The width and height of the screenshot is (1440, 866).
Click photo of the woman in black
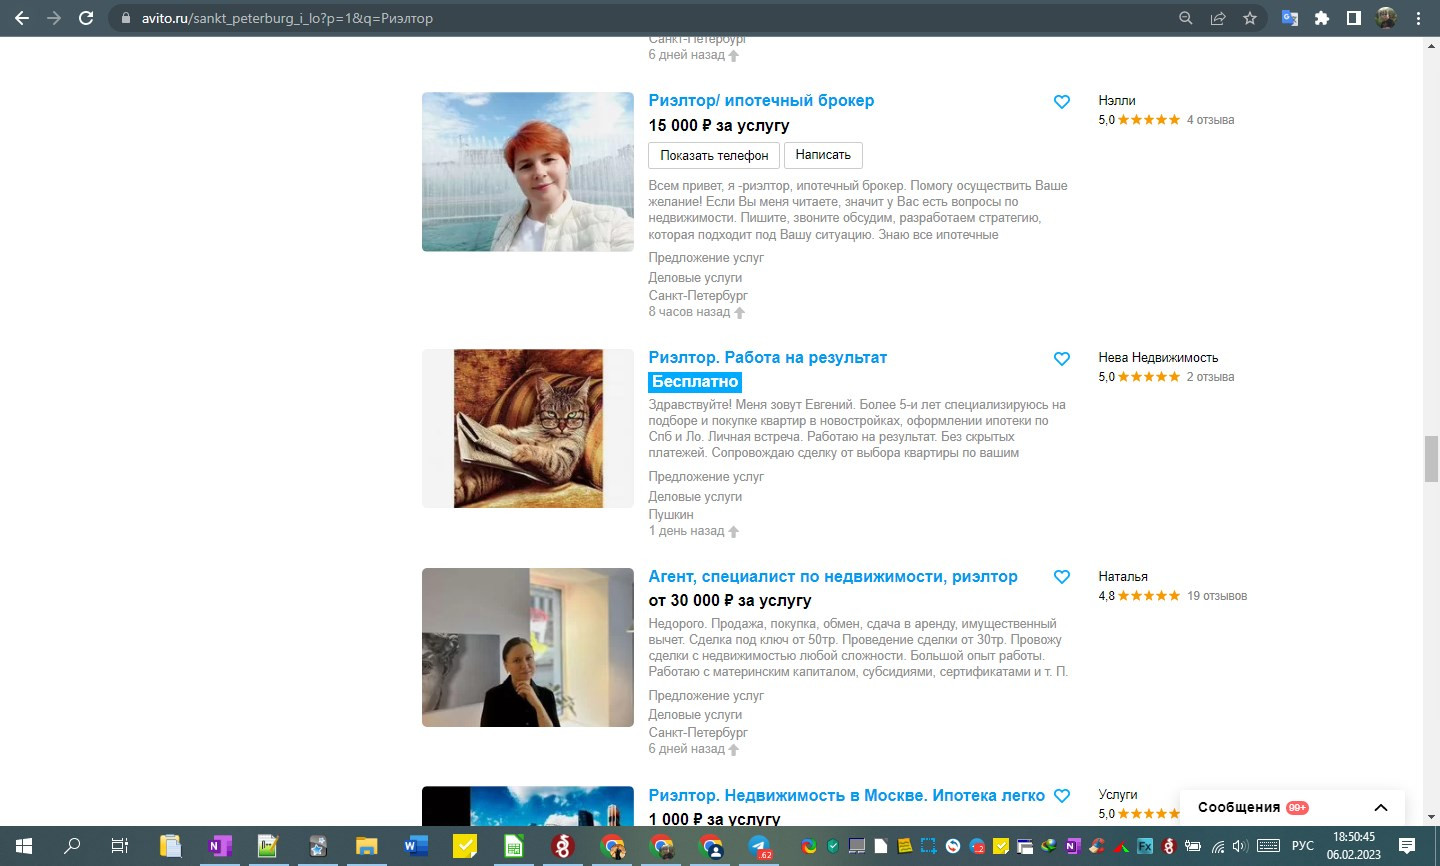[528, 647]
